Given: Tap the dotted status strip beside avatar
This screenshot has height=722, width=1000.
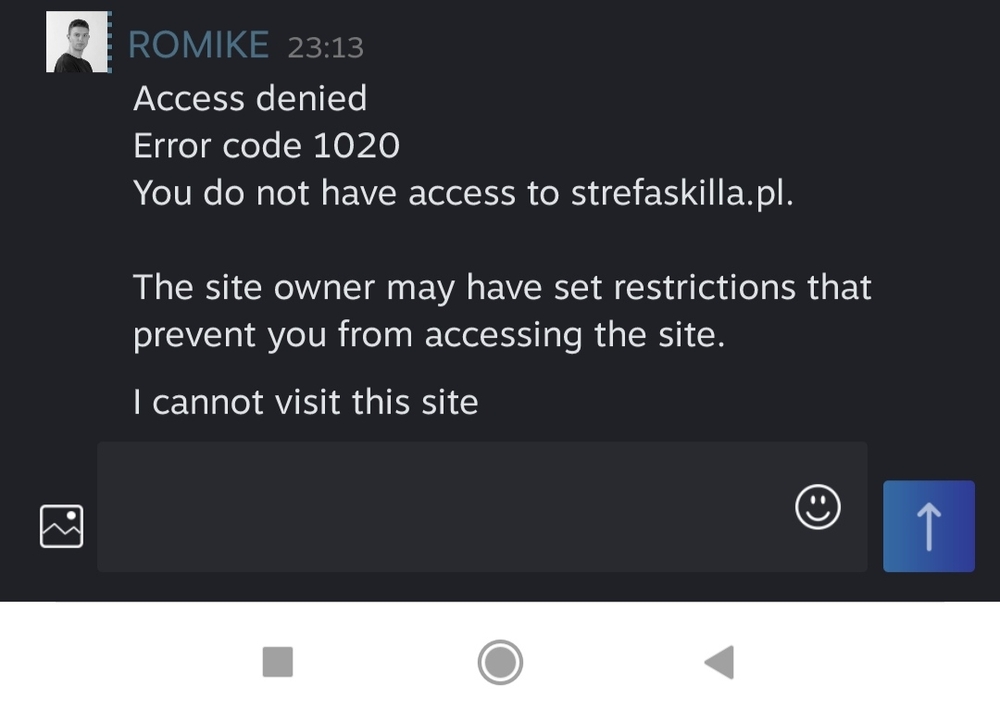Looking at the screenshot, I should (x=110, y=41).
